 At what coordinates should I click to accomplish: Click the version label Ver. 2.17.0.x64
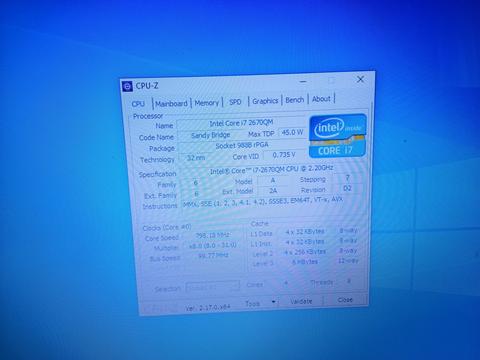[x=208, y=307]
